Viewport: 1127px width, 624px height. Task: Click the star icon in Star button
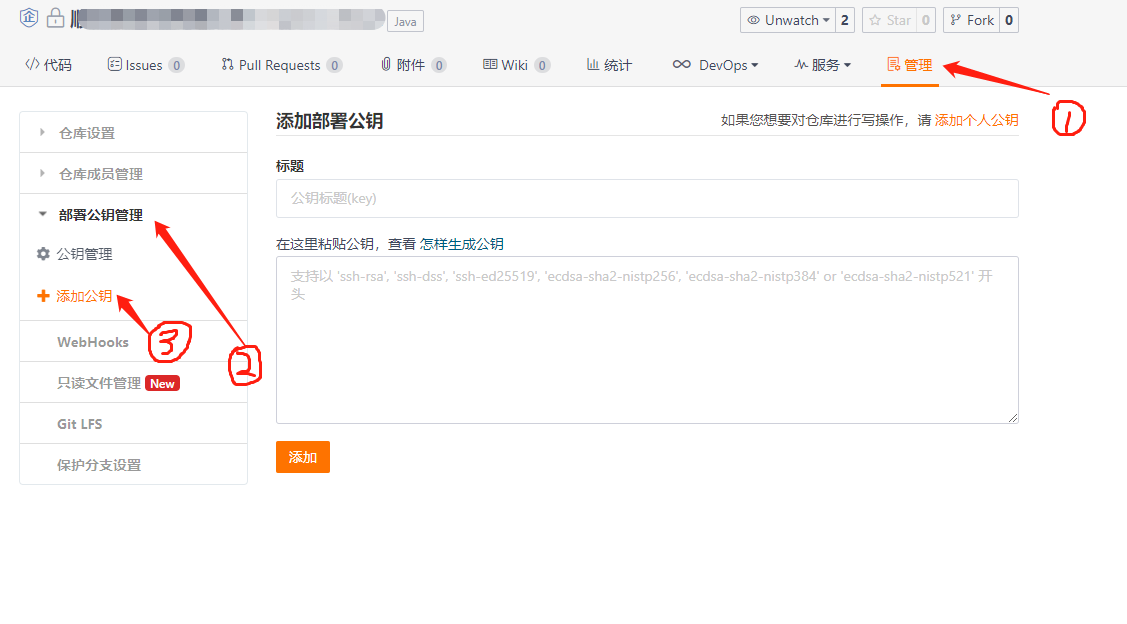click(x=875, y=20)
